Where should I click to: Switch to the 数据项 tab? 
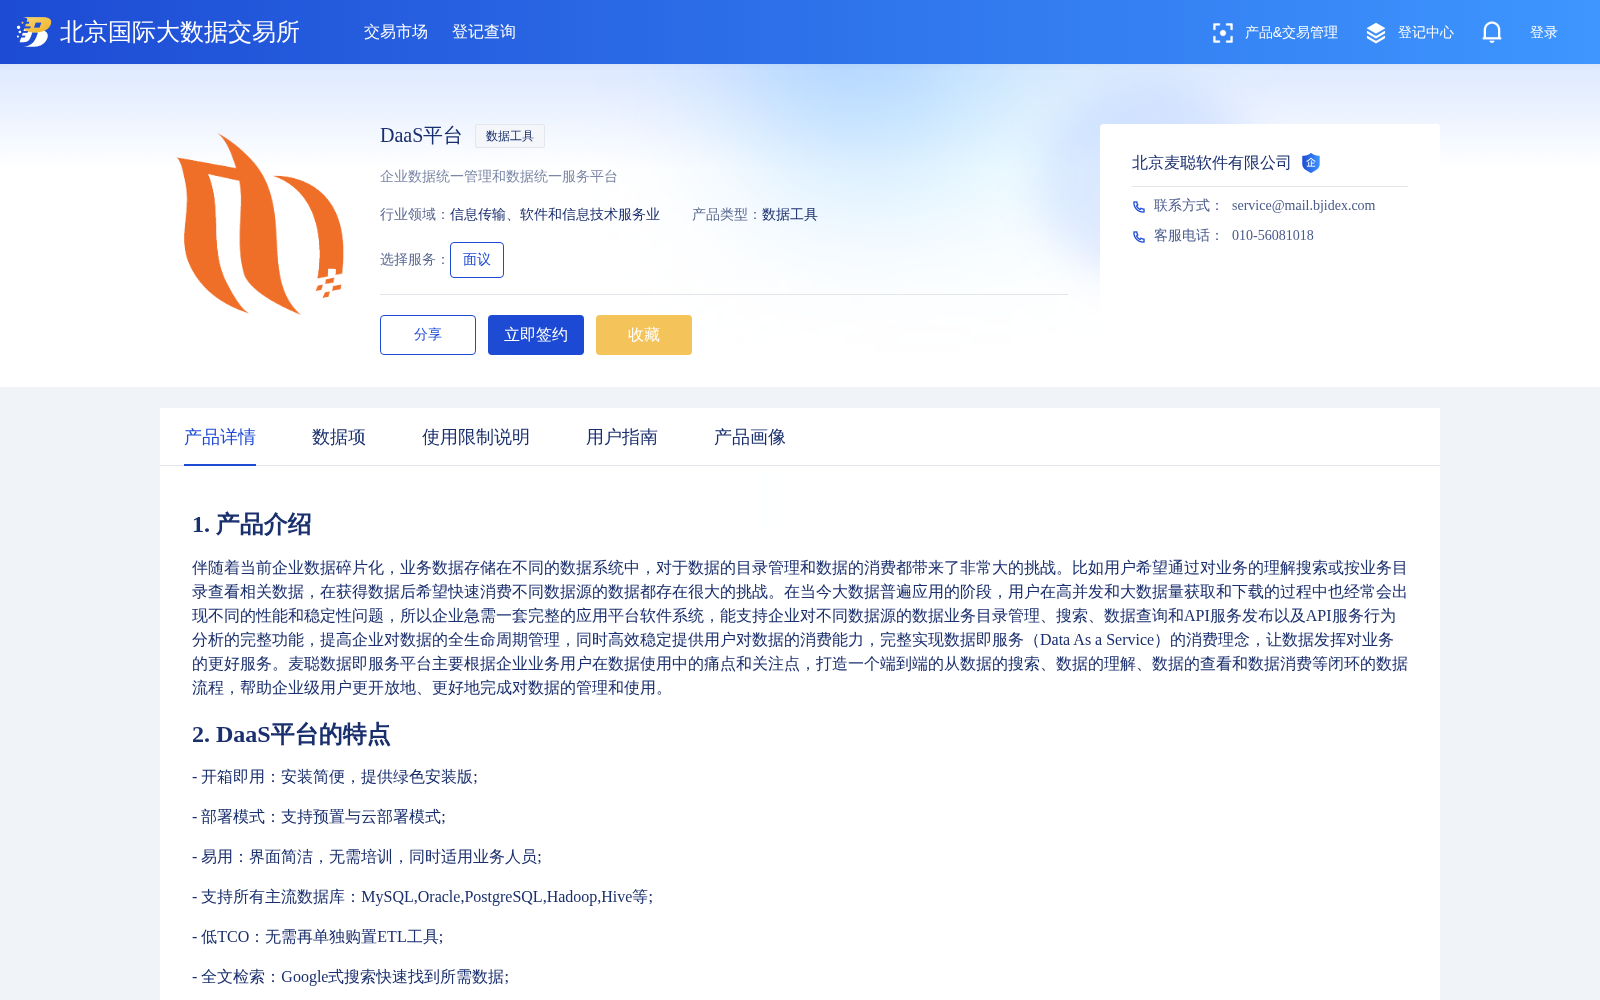tap(339, 437)
